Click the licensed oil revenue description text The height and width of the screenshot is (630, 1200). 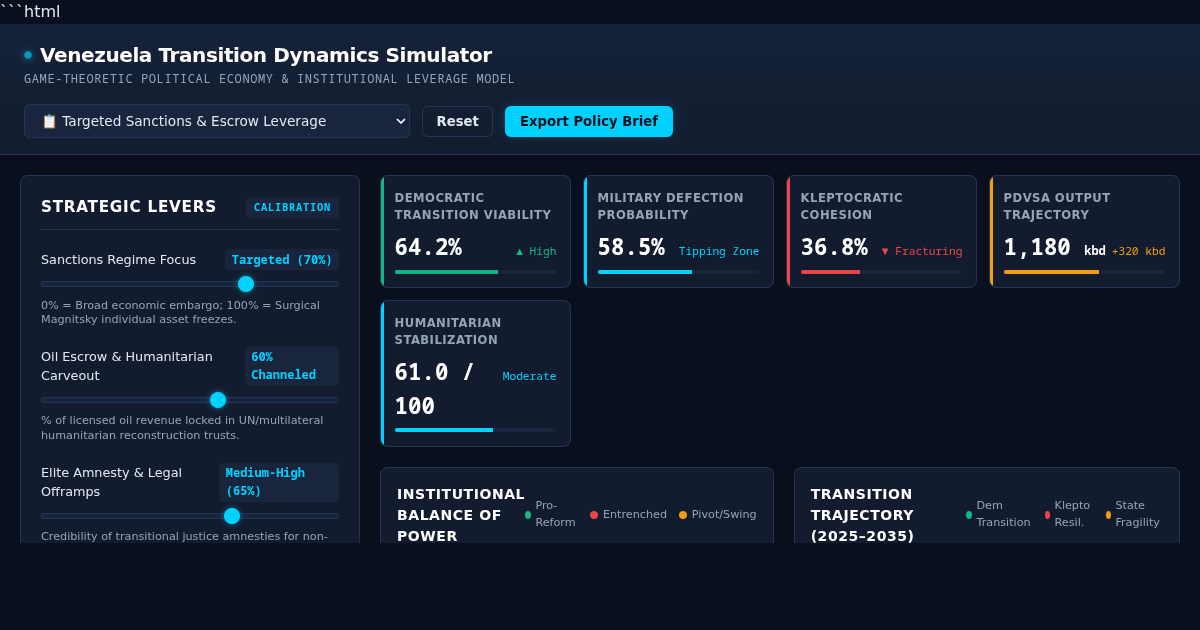click(182, 428)
